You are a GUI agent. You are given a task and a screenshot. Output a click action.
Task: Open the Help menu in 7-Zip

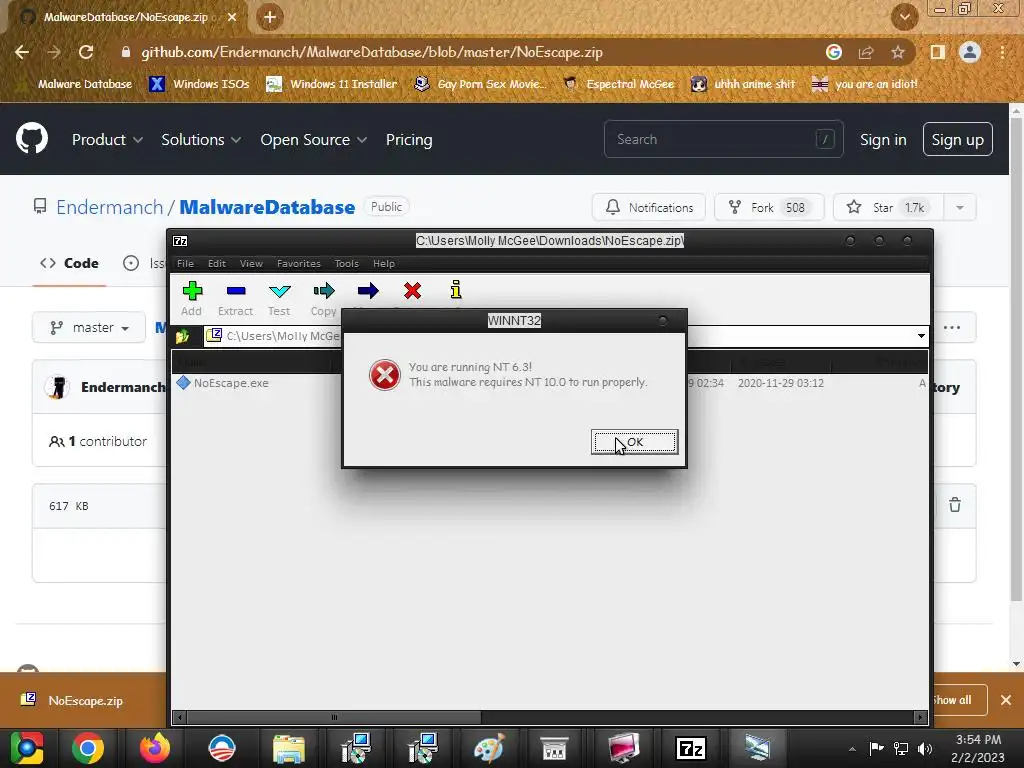(x=383, y=264)
